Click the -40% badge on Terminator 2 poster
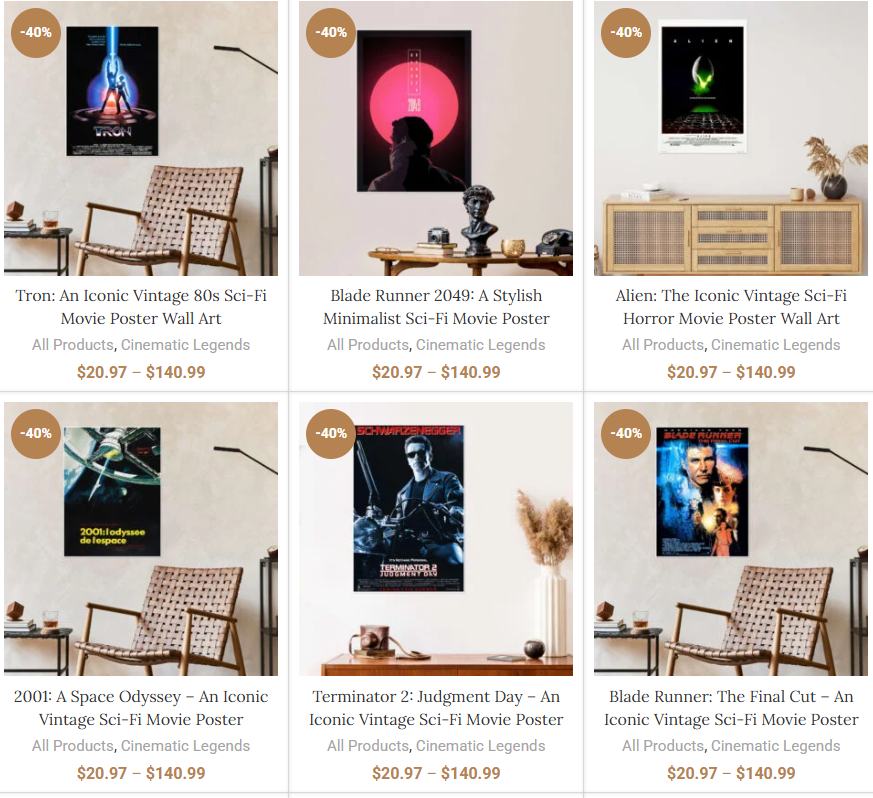The height and width of the screenshot is (798, 873). tap(331, 434)
